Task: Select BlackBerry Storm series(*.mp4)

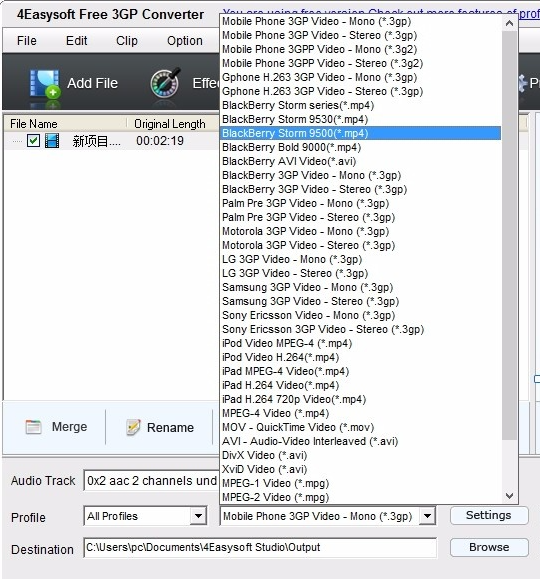Action: tap(360, 106)
